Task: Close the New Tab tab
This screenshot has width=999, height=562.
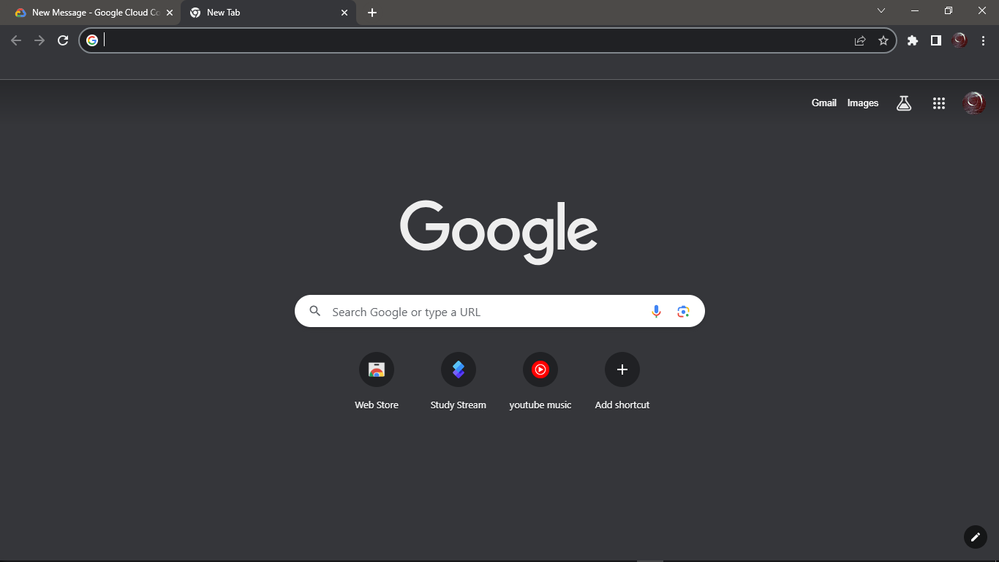Action: click(344, 13)
